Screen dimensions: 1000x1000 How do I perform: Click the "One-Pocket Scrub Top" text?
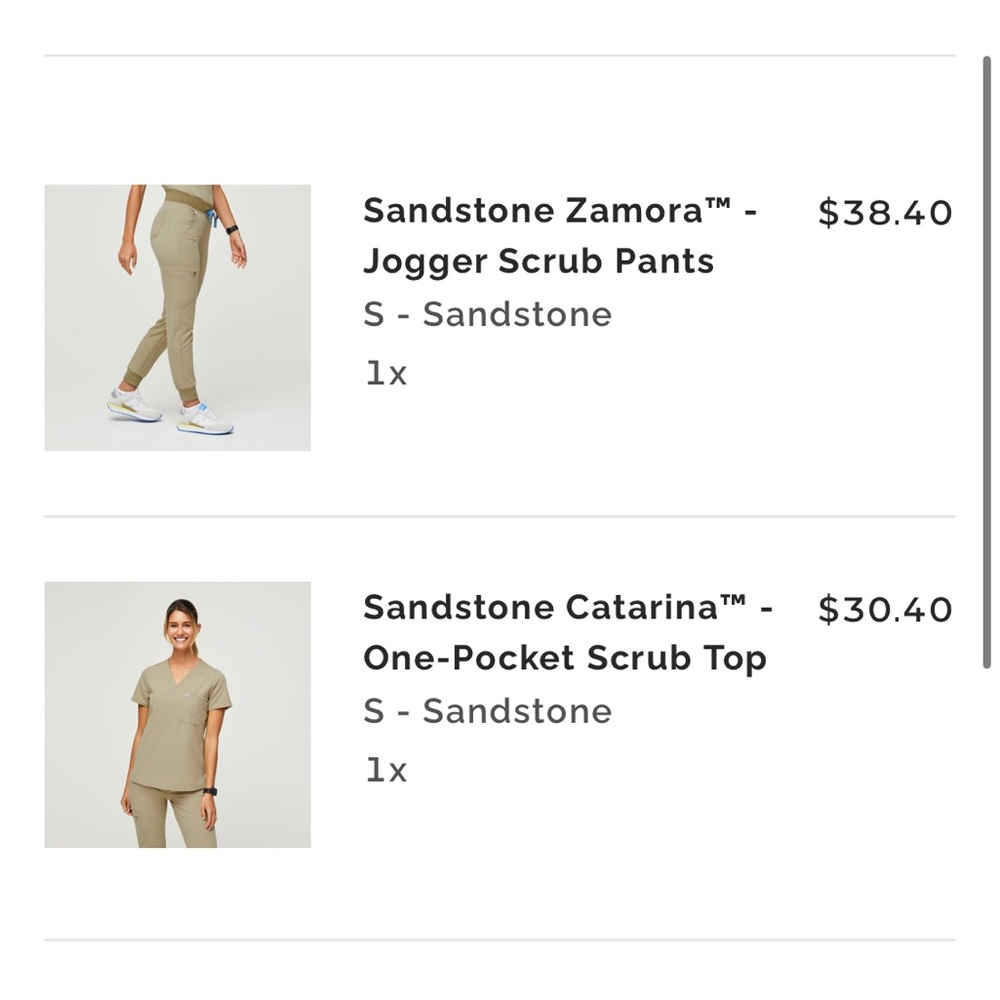point(564,659)
